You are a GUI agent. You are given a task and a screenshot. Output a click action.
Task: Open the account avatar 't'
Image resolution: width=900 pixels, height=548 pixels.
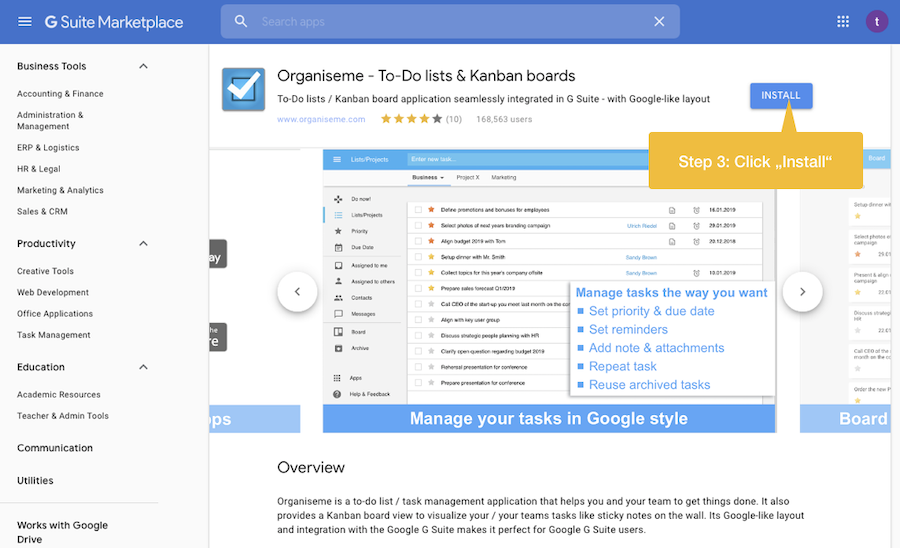[876, 22]
